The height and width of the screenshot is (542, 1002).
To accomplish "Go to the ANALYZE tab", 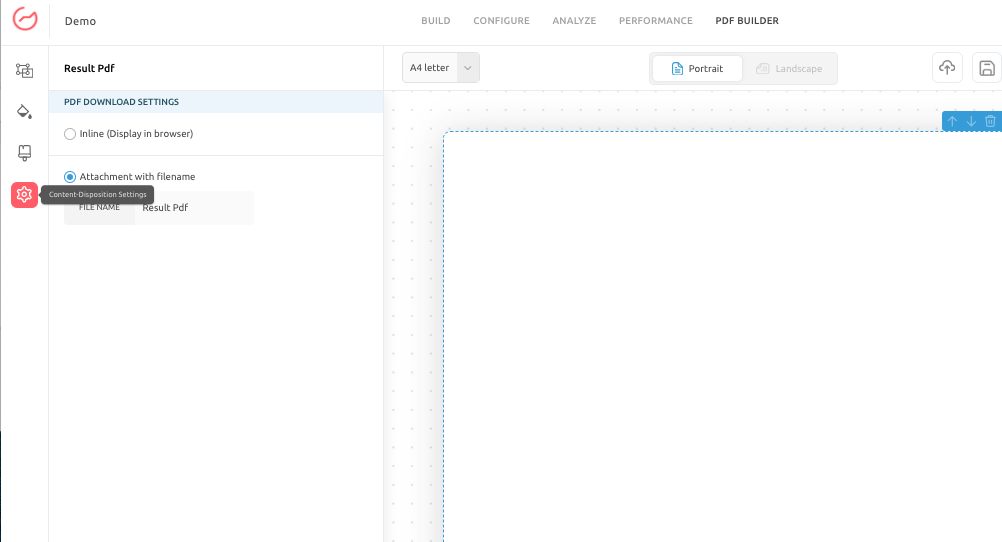I will (574, 20).
